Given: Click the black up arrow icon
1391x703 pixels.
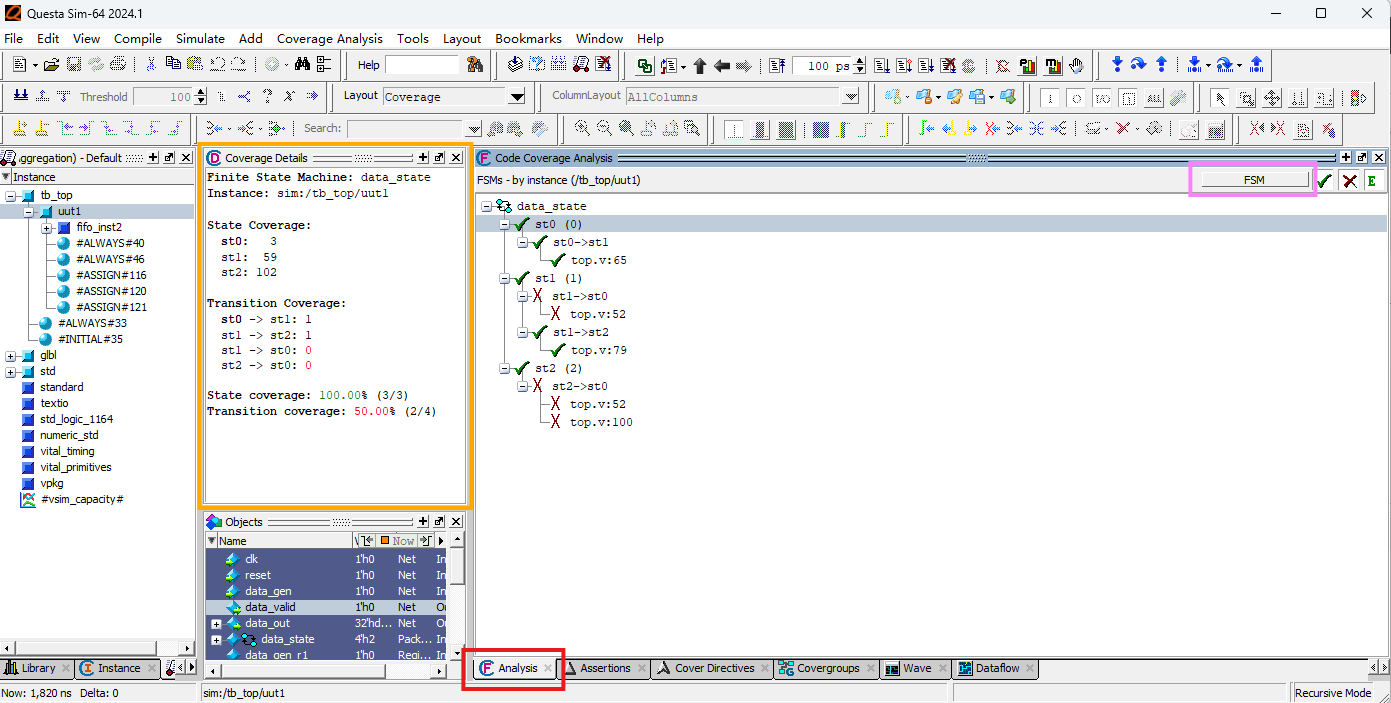Looking at the screenshot, I should click(x=700, y=66).
